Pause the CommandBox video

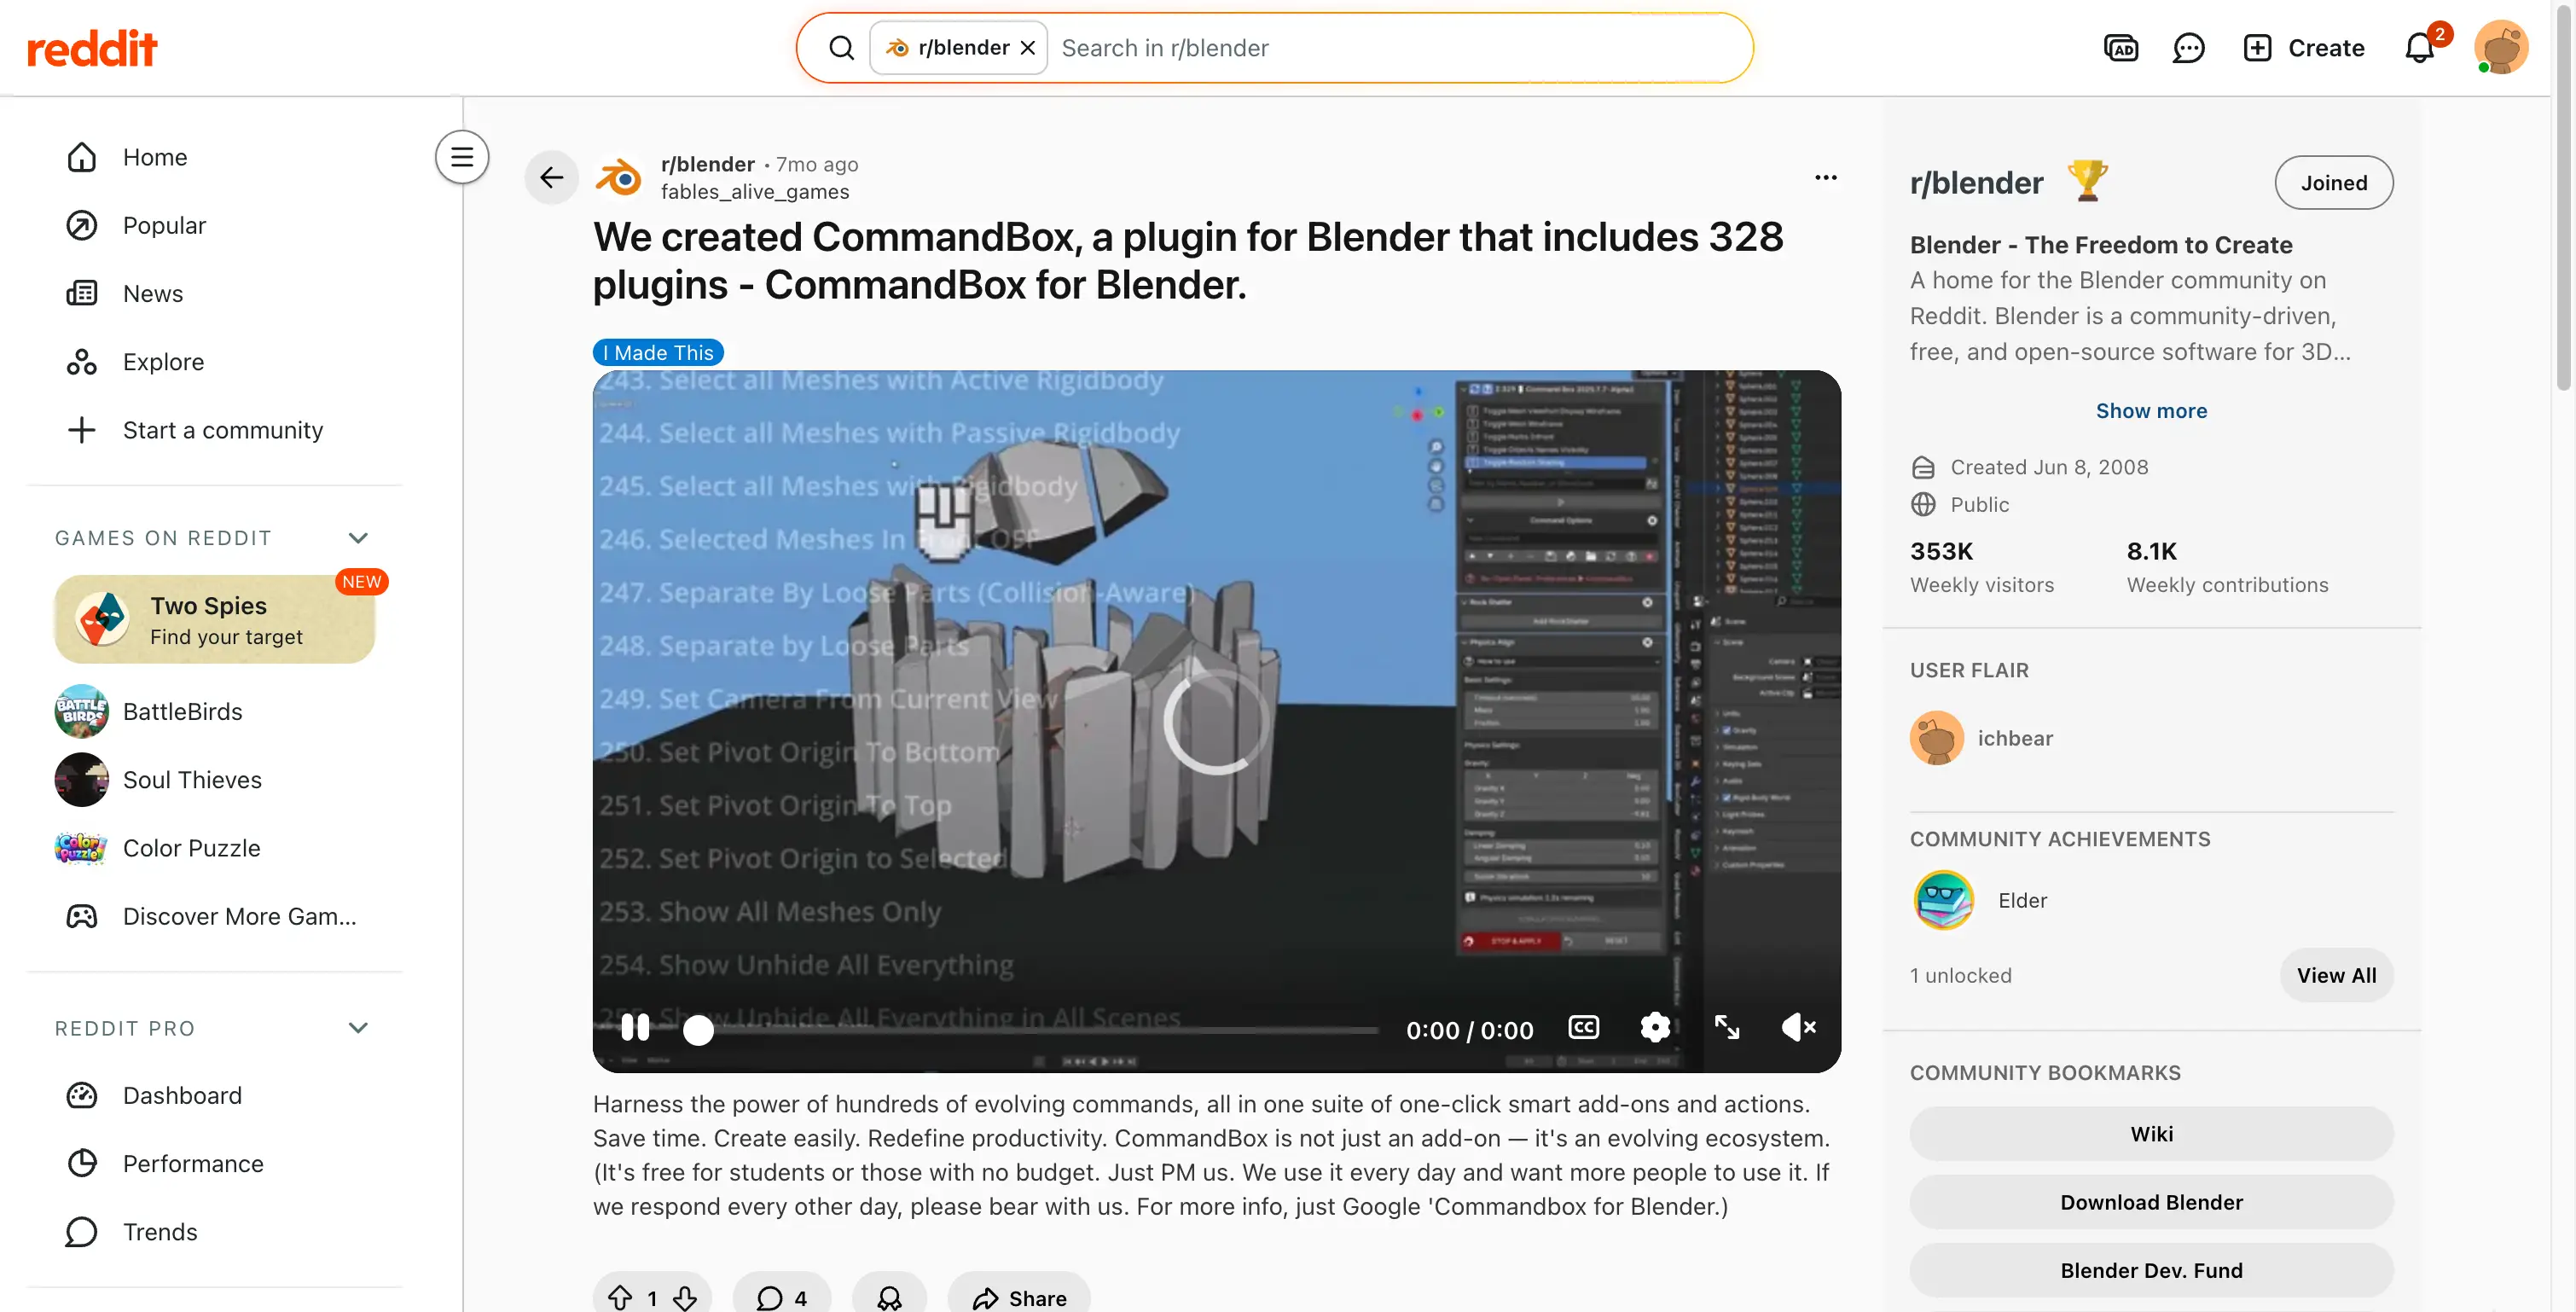point(636,1027)
